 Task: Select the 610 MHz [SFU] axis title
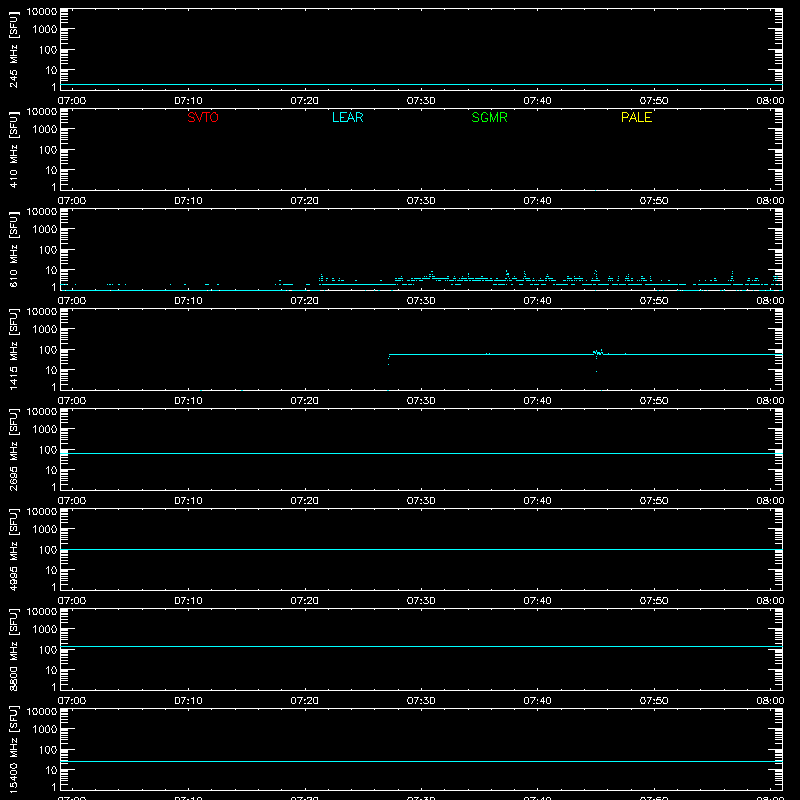coord(13,249)
